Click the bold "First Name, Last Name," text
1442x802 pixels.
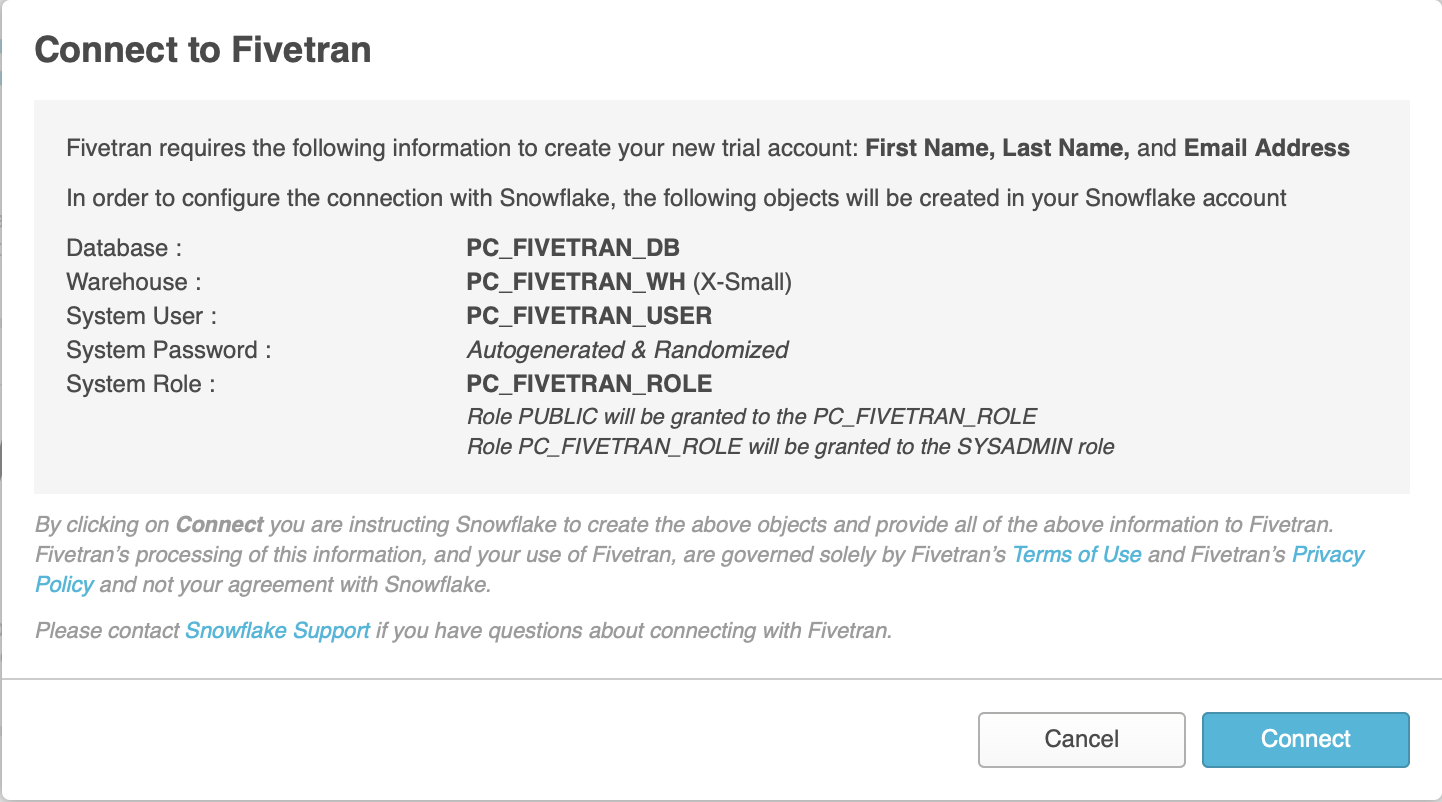tap(997, 149)
